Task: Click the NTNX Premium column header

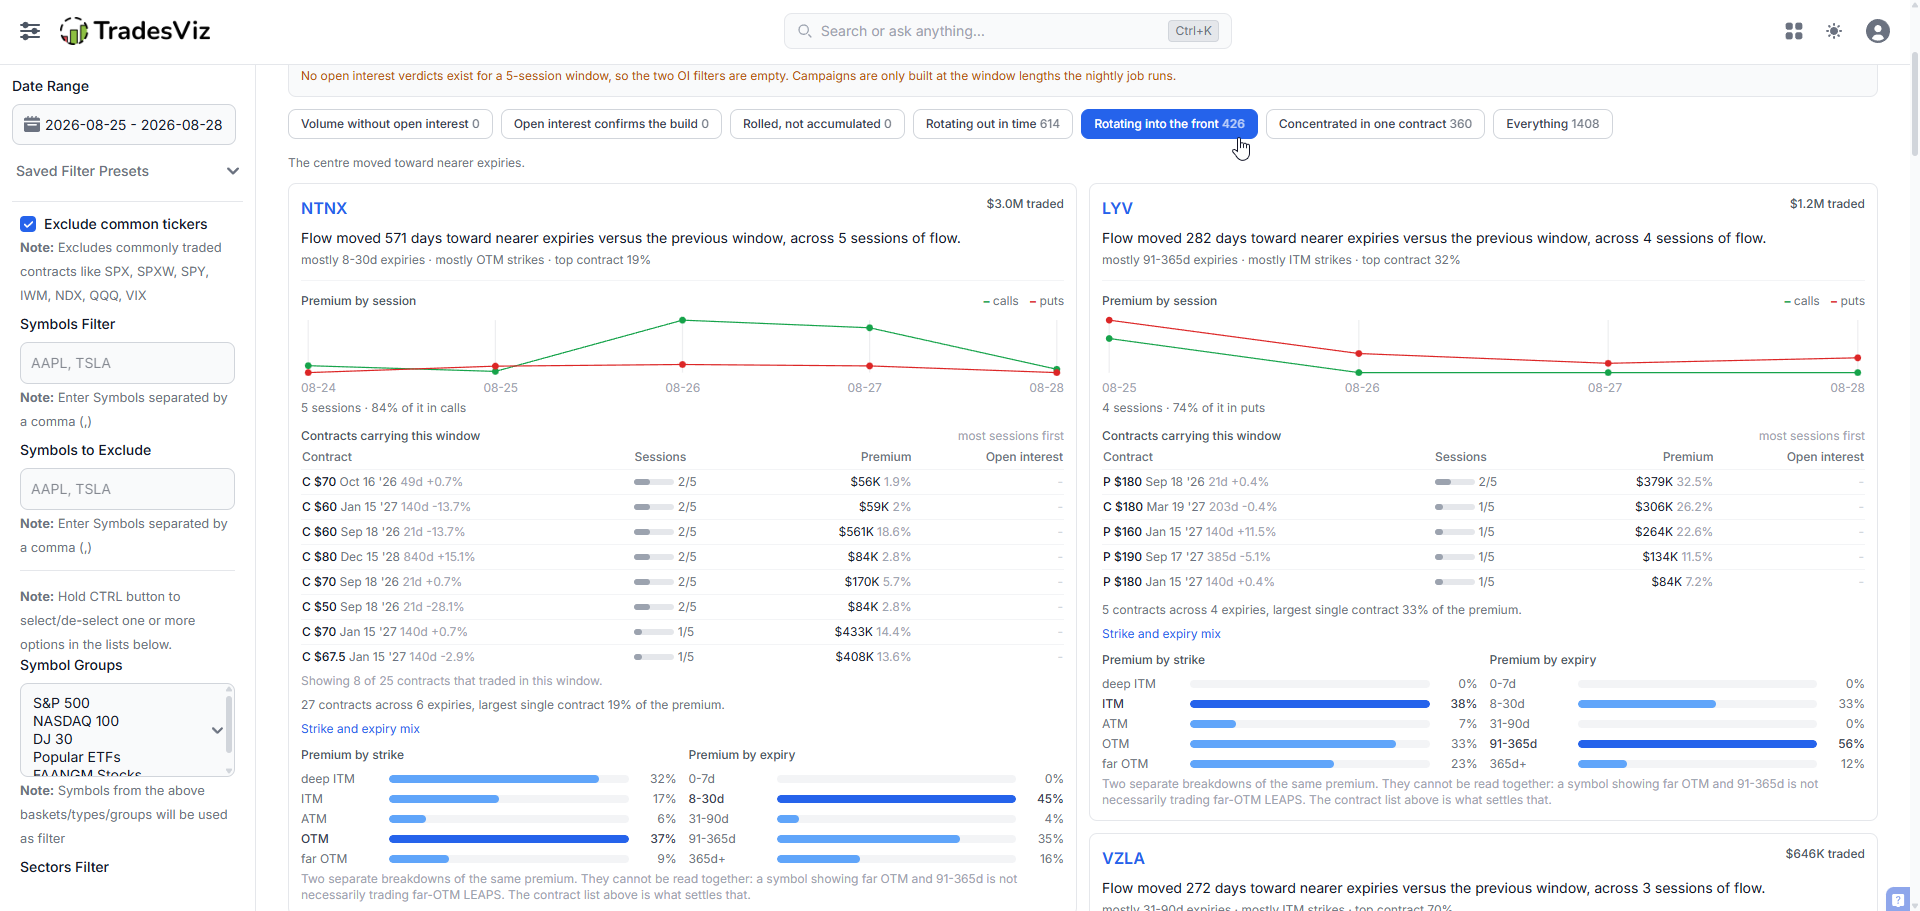Action: pos(886,457)
